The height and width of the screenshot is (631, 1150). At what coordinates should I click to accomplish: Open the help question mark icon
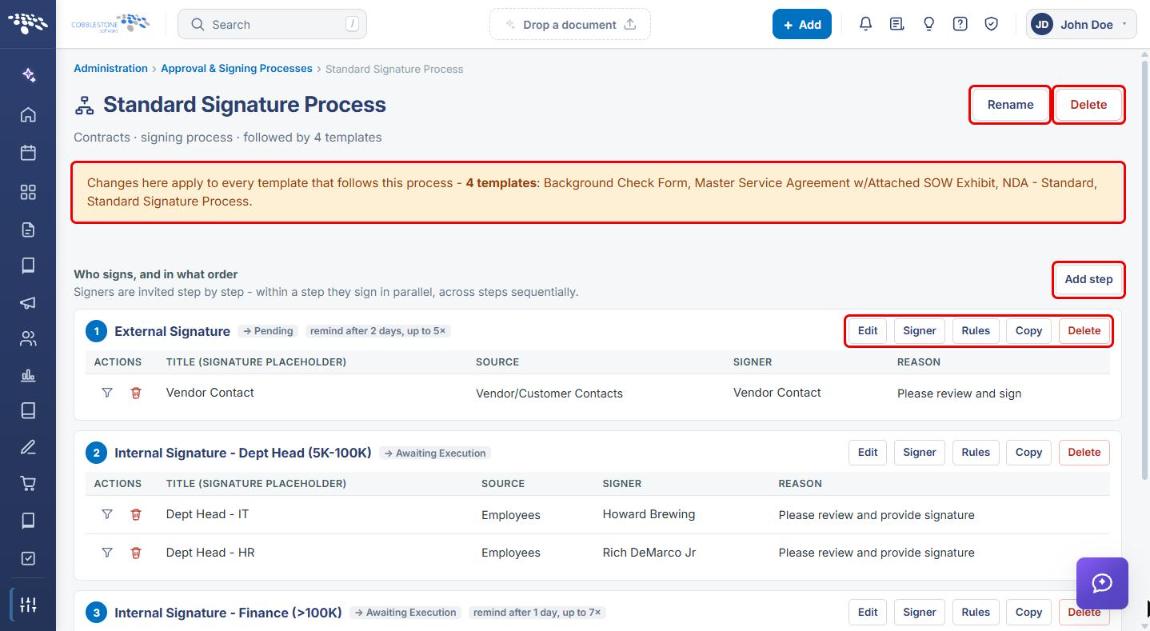[x=959, y=24]
